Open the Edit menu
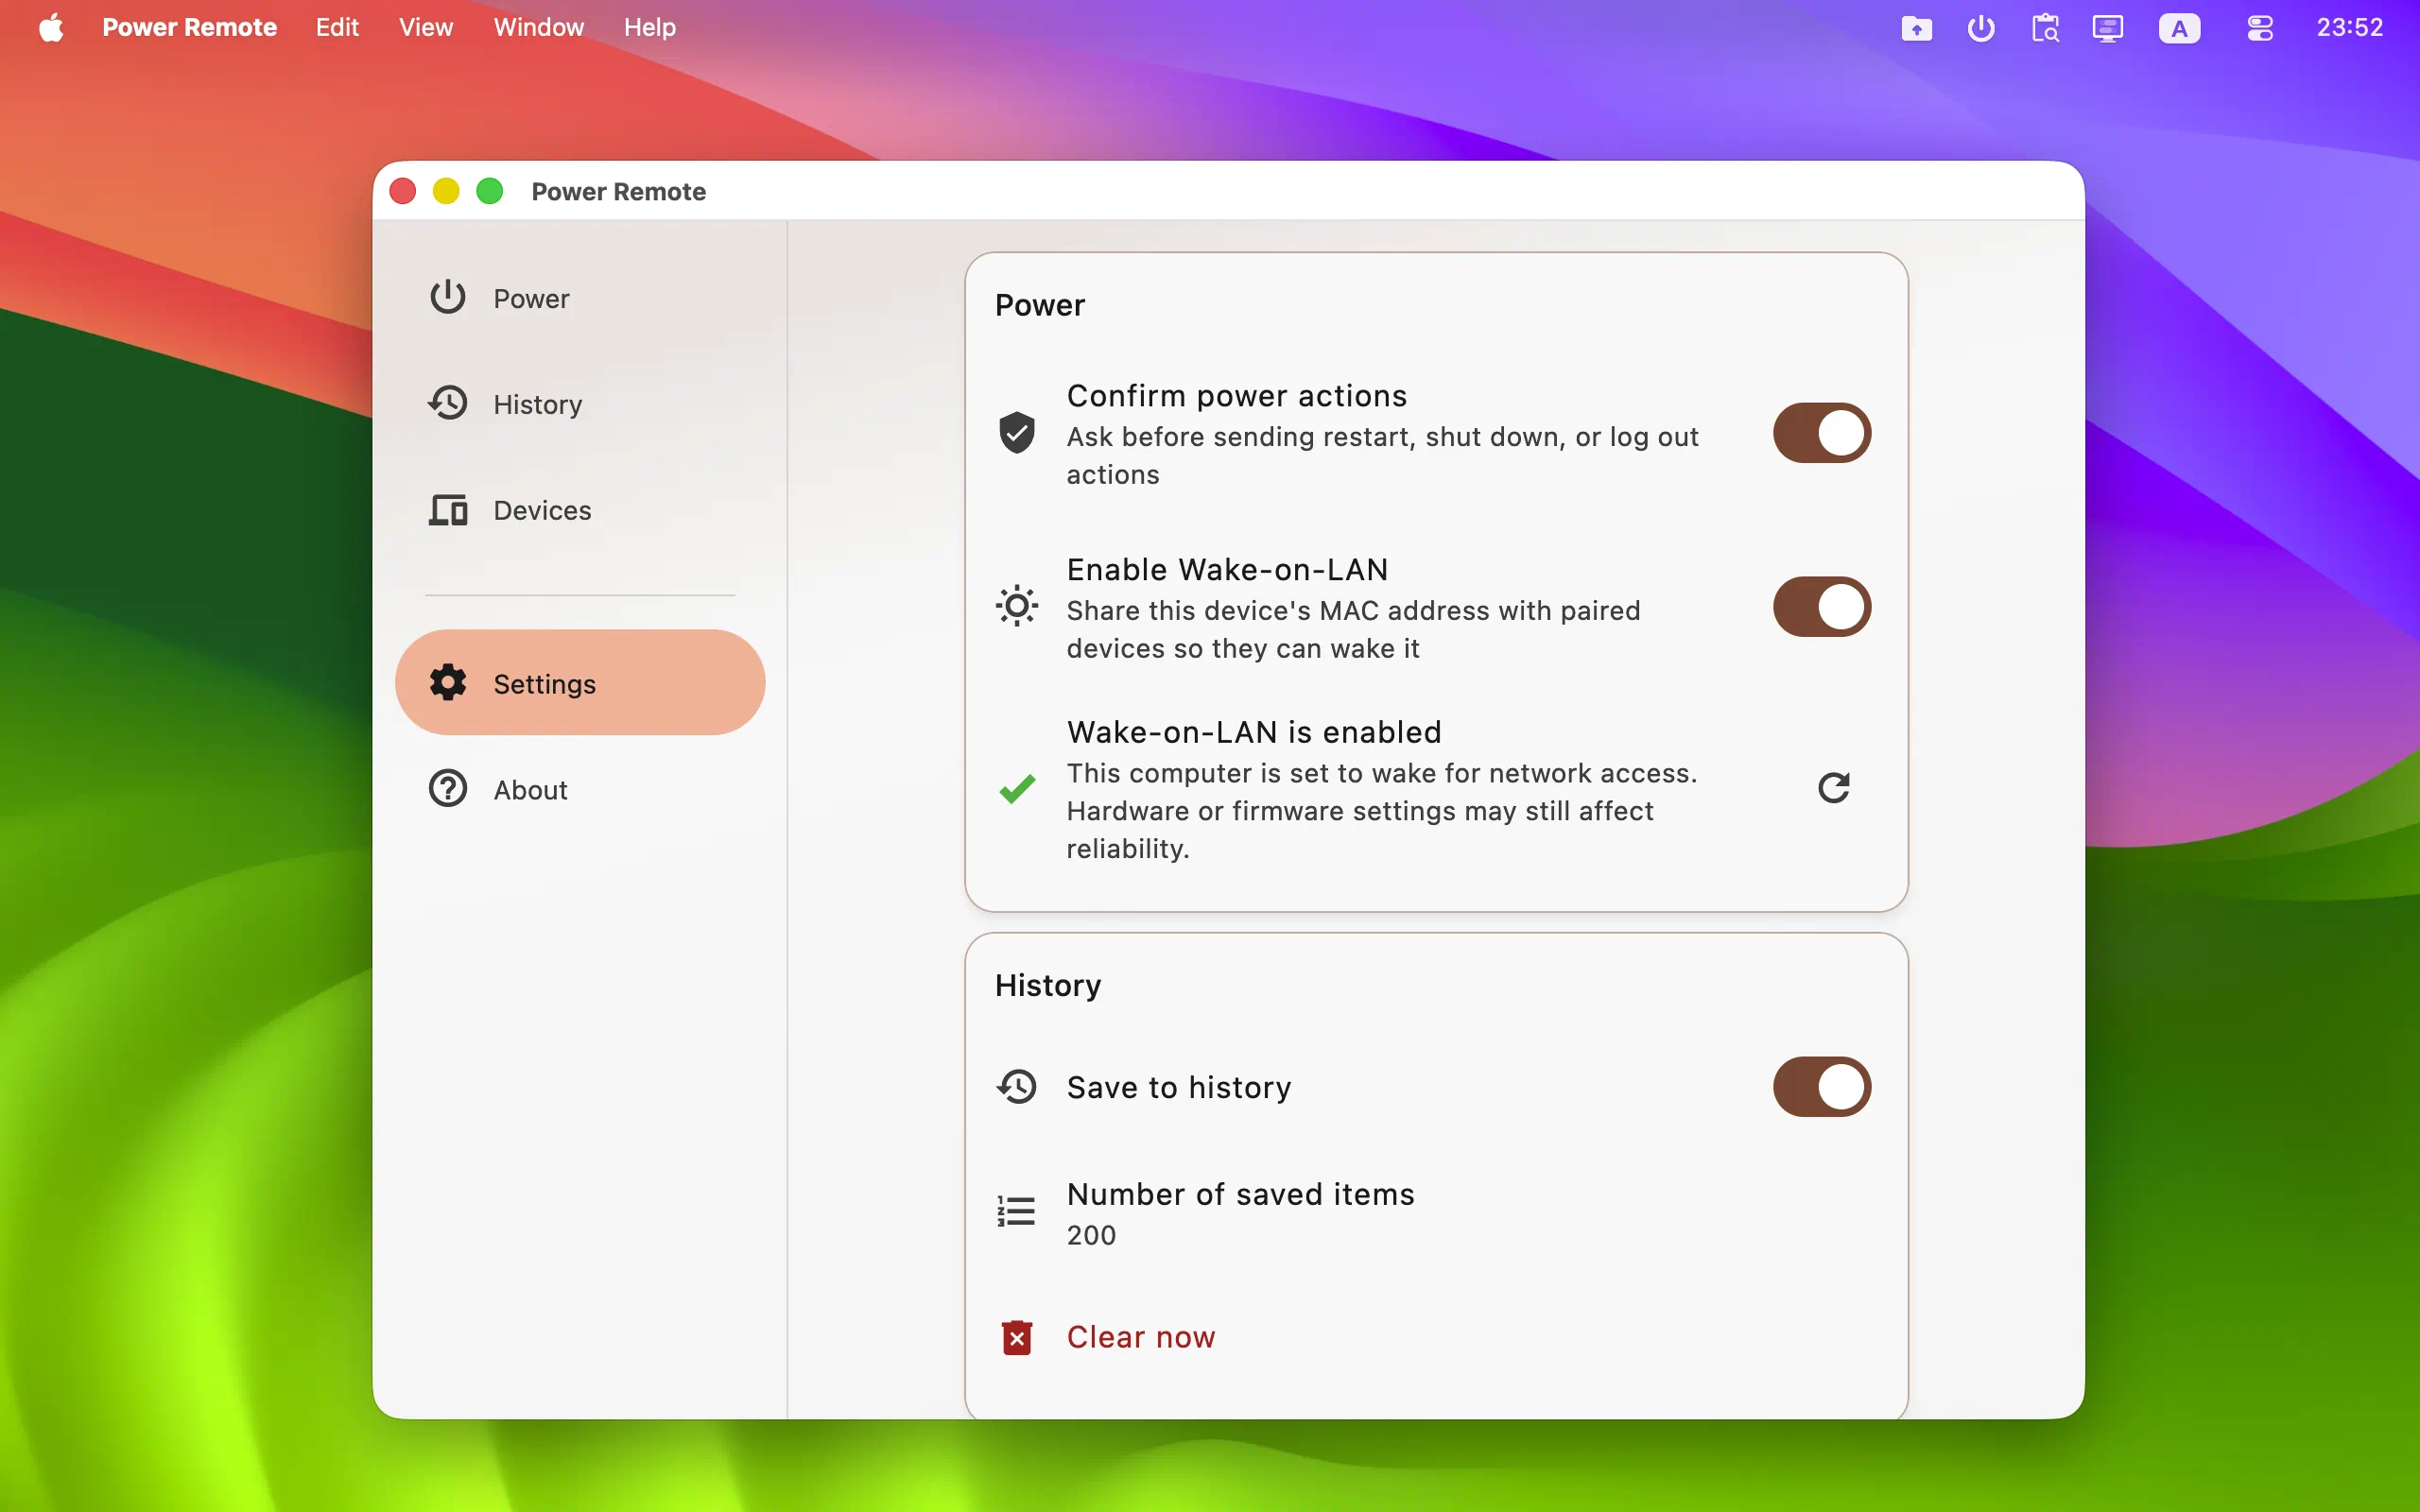 pyautogui.click(x=337, y=27)
